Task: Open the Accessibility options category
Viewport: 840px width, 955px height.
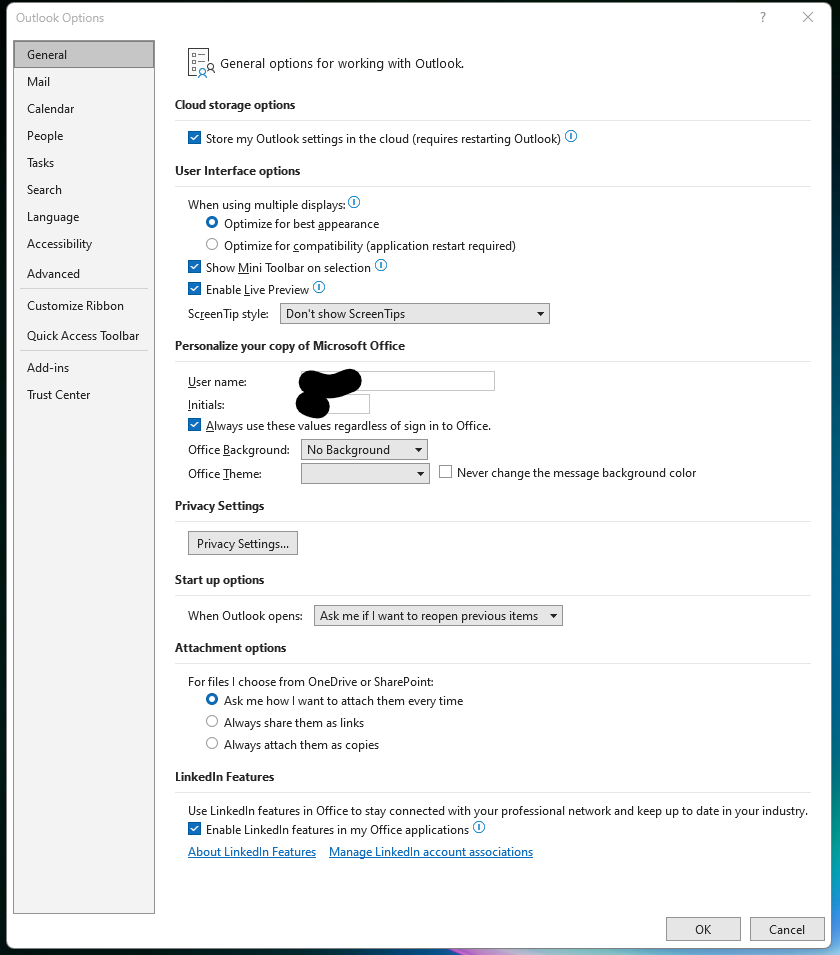Action: [x=84, y=244]
